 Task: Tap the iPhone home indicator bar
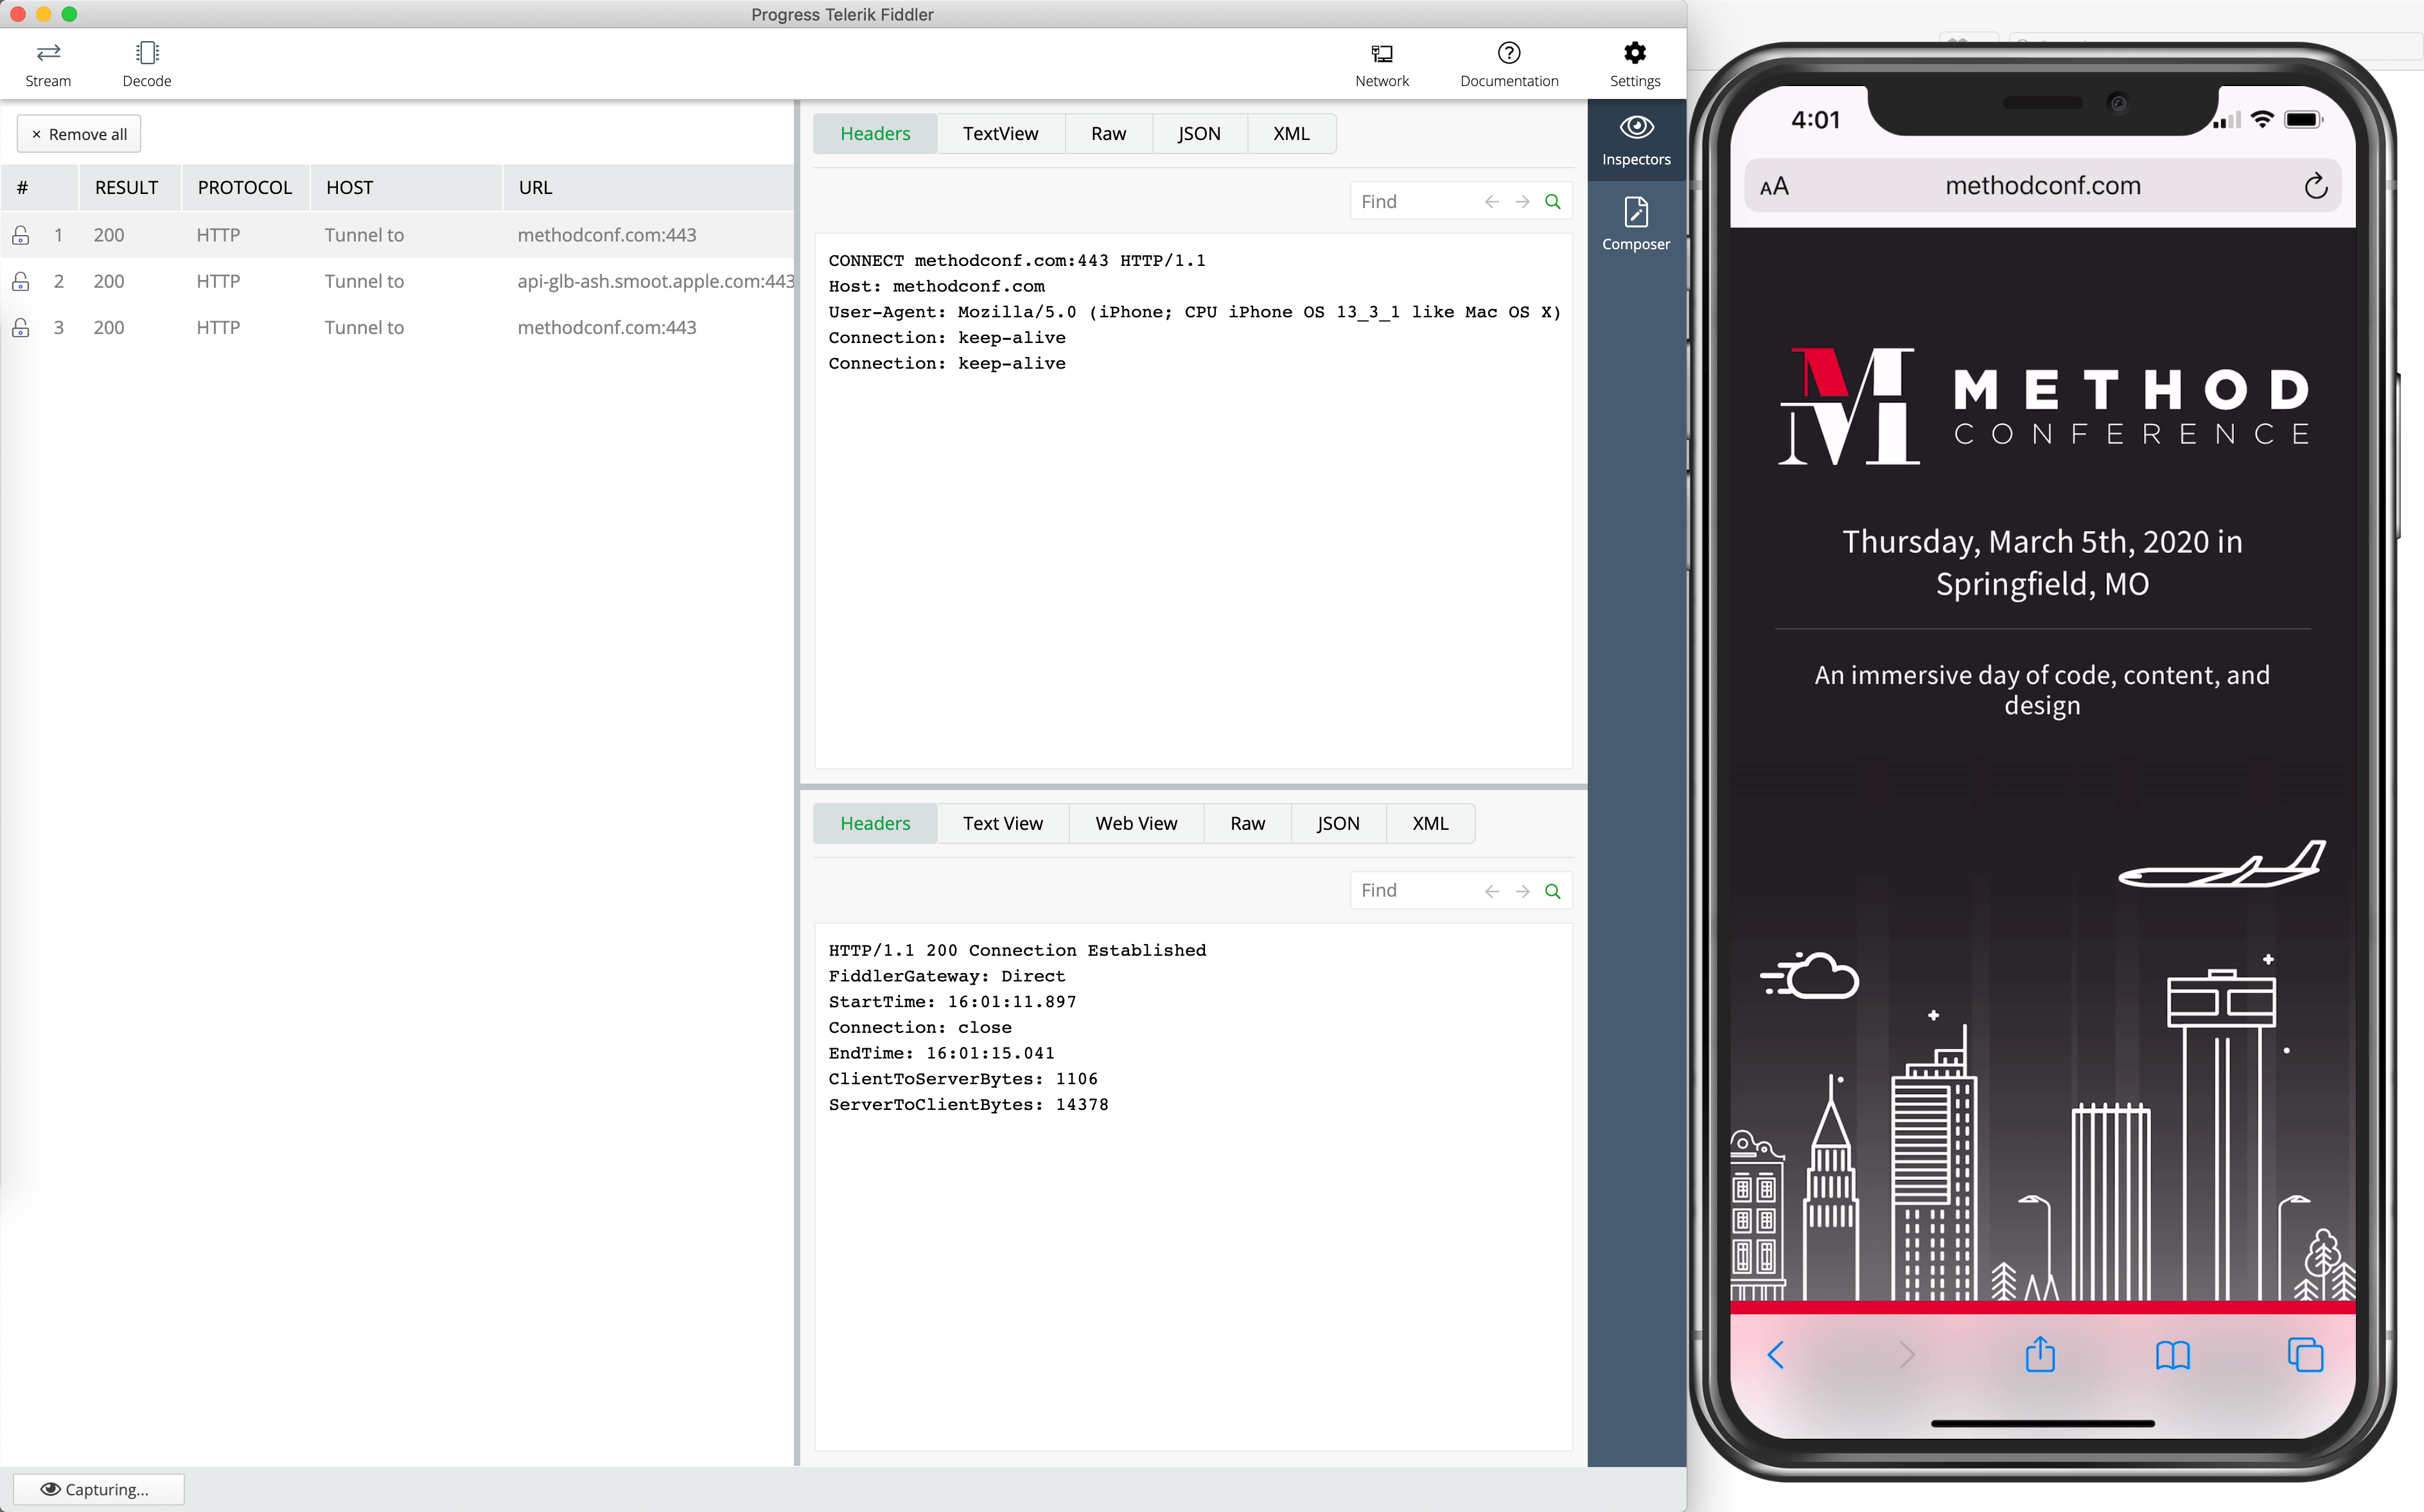(x=2042, y=1423)
